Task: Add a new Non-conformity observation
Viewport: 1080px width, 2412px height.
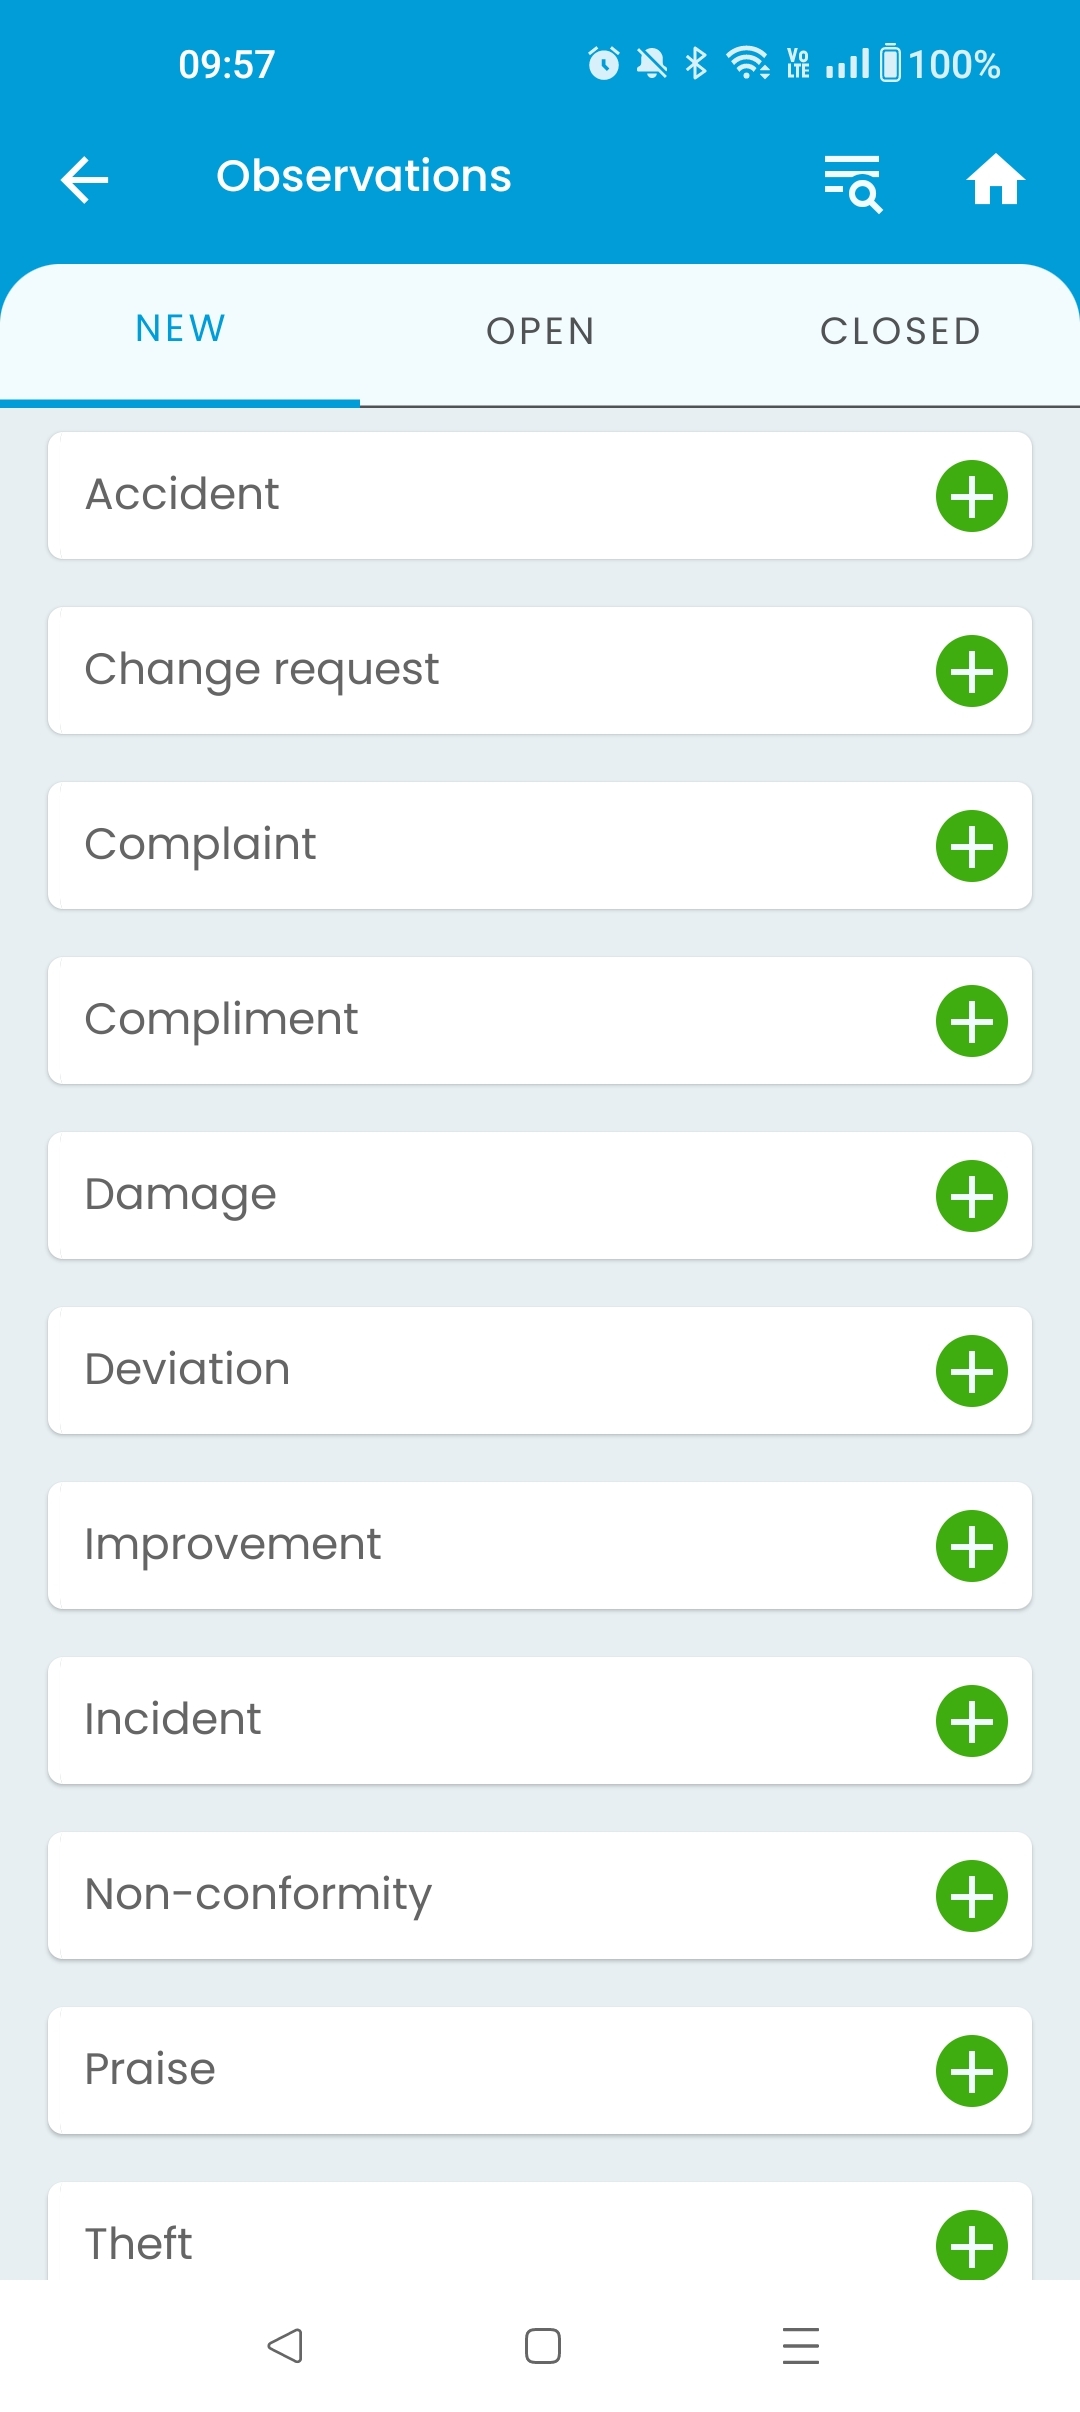Action: coord(971,1896)
